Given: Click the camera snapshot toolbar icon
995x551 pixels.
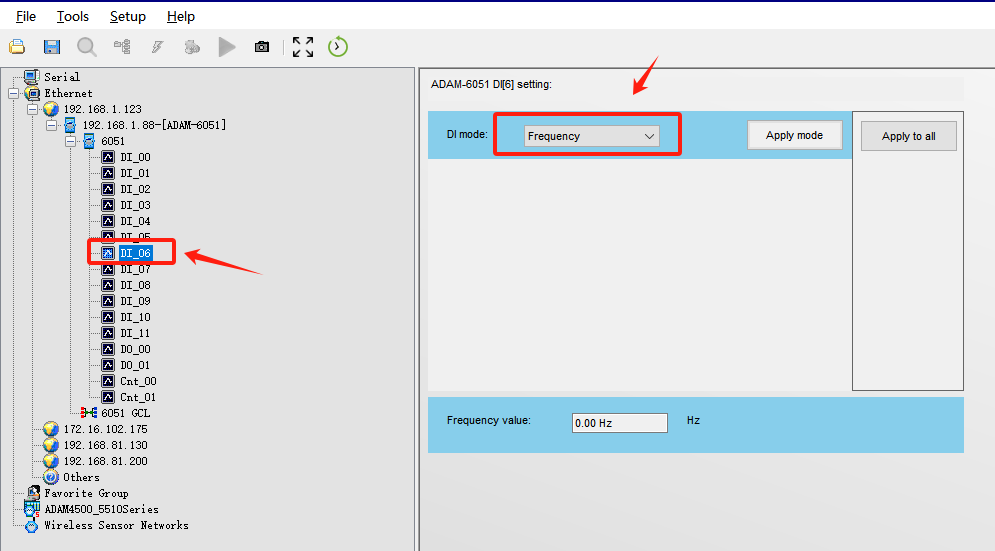Looking at the screenshot, I should tap(262, 47).
